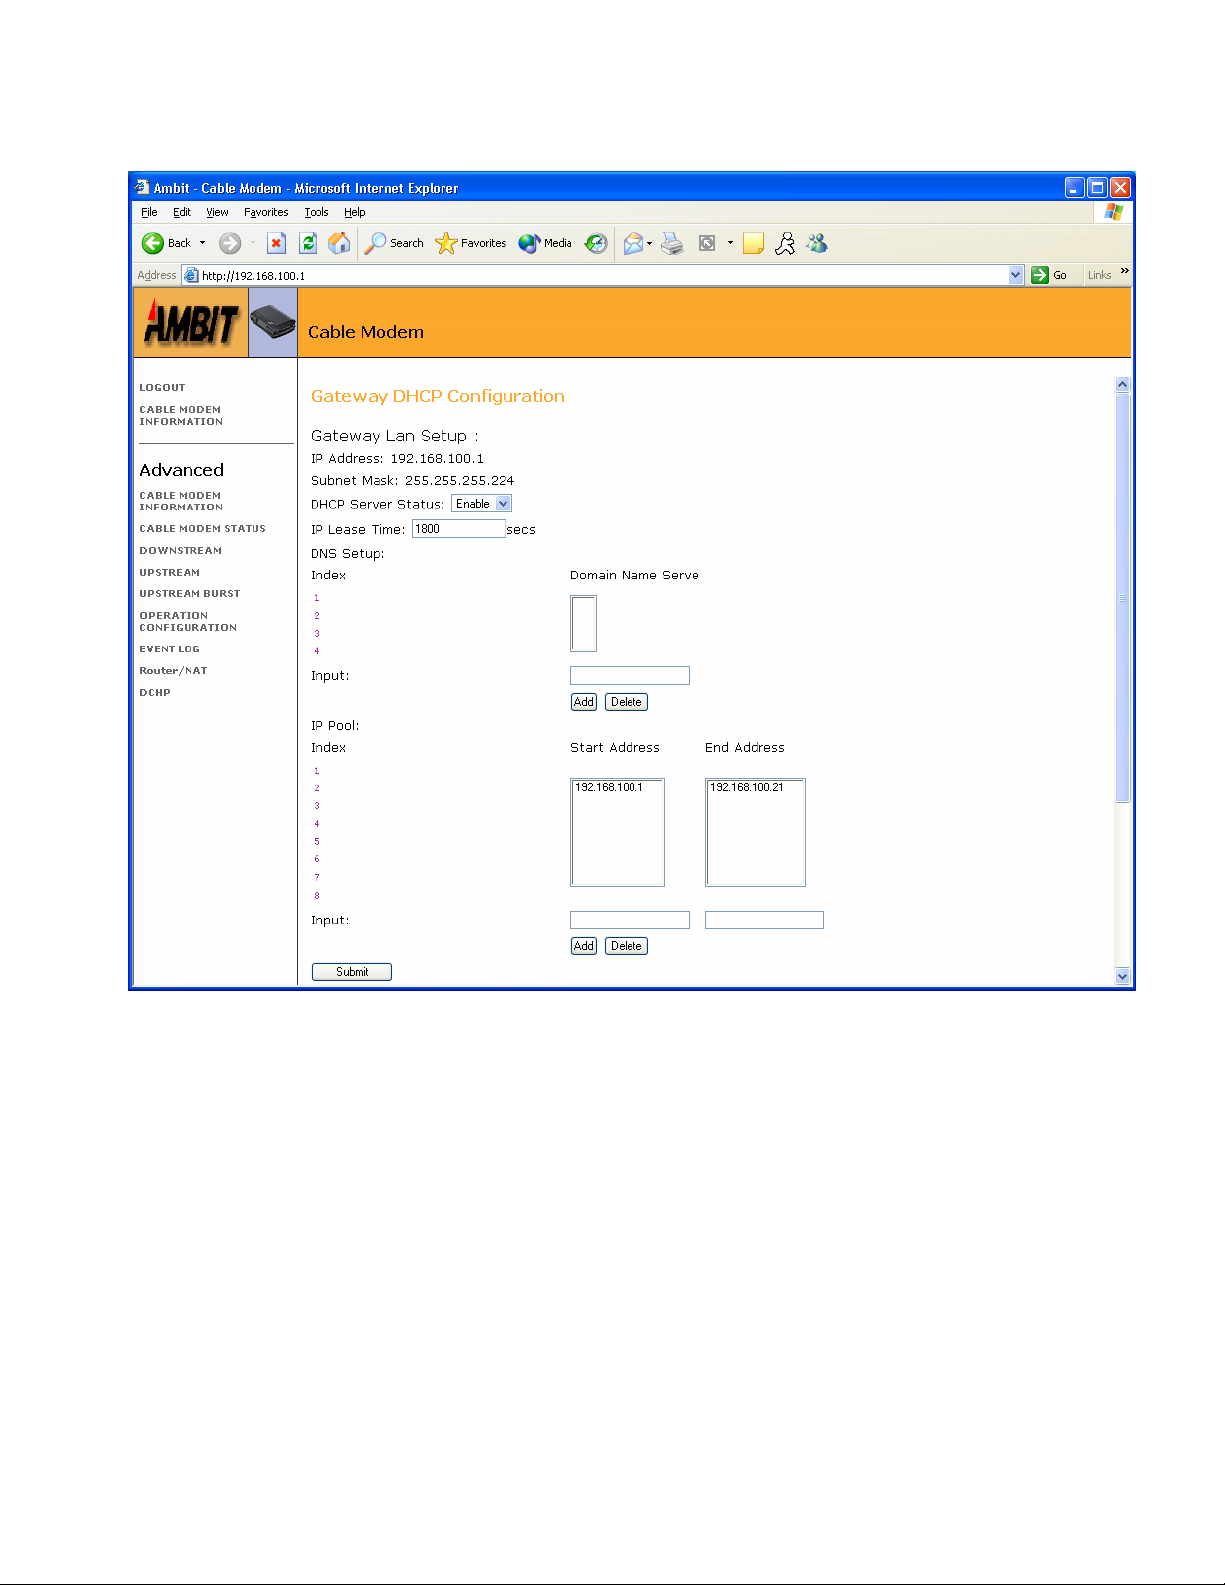Viewport: 1225px width, 1585px height.
Task: Click the green Go arrow button
Action: pyautogui.click(x=1040, y=275)
